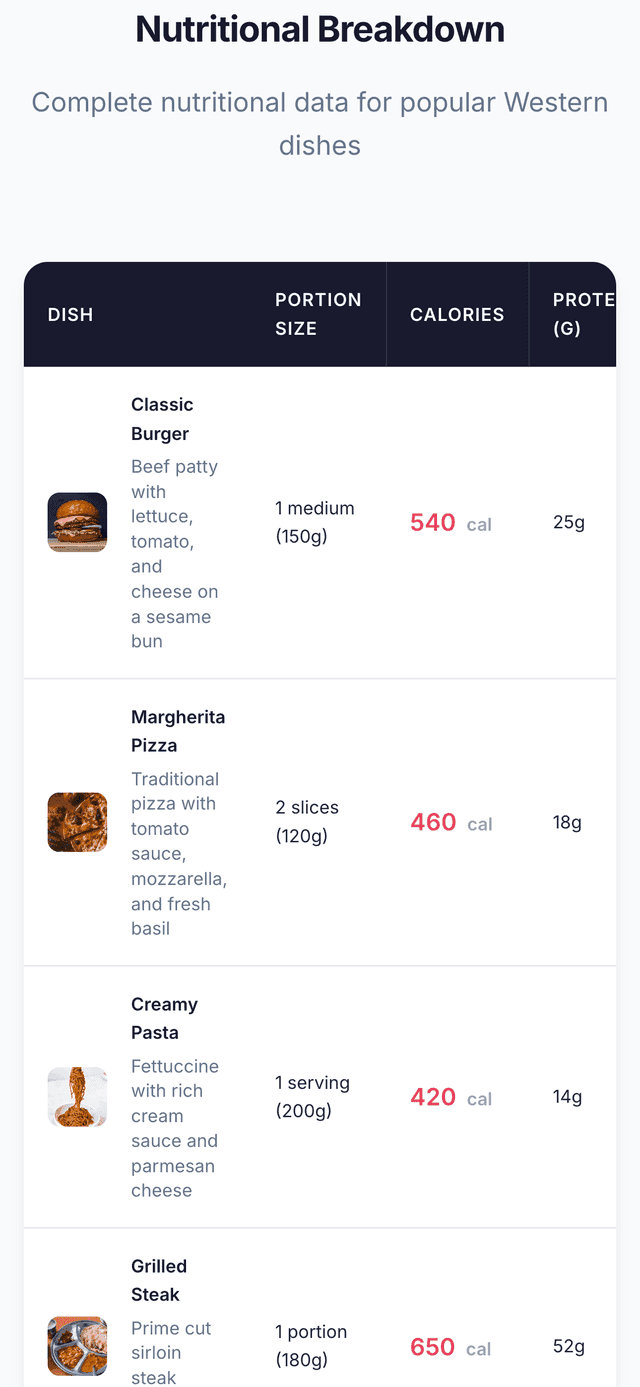
Task: Click the burger's 1 medium (150g) portion
Action: click(x=314, y=522)
